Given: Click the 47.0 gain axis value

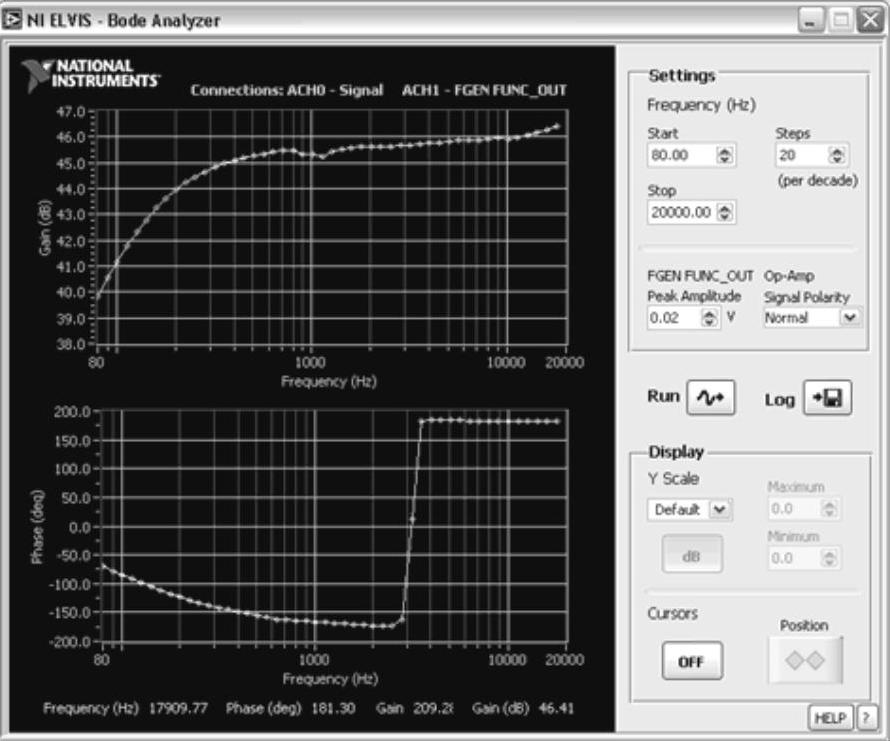Looking at the screenshot, I should point(71,111).
